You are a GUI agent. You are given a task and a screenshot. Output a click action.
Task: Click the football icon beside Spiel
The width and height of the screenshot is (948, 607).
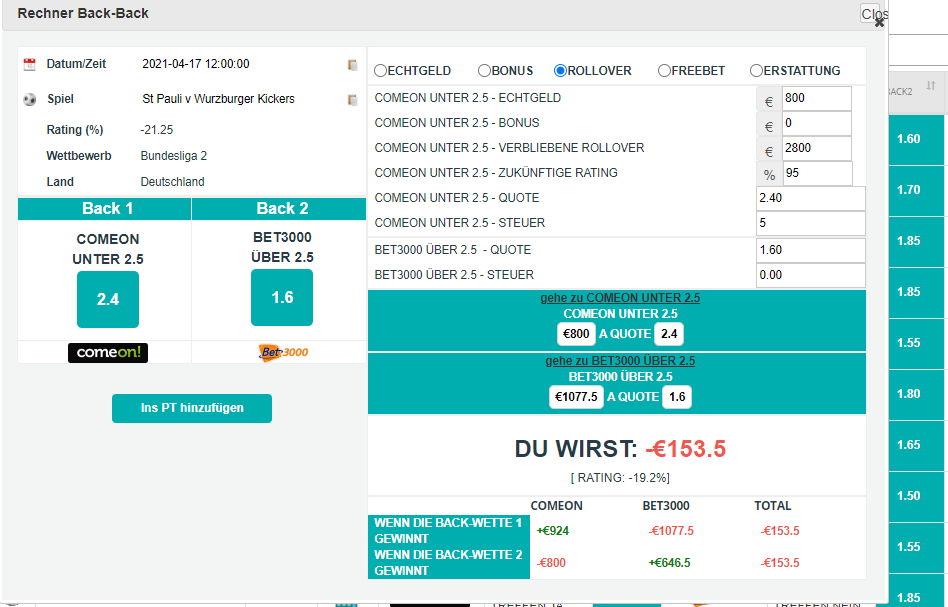29,100
